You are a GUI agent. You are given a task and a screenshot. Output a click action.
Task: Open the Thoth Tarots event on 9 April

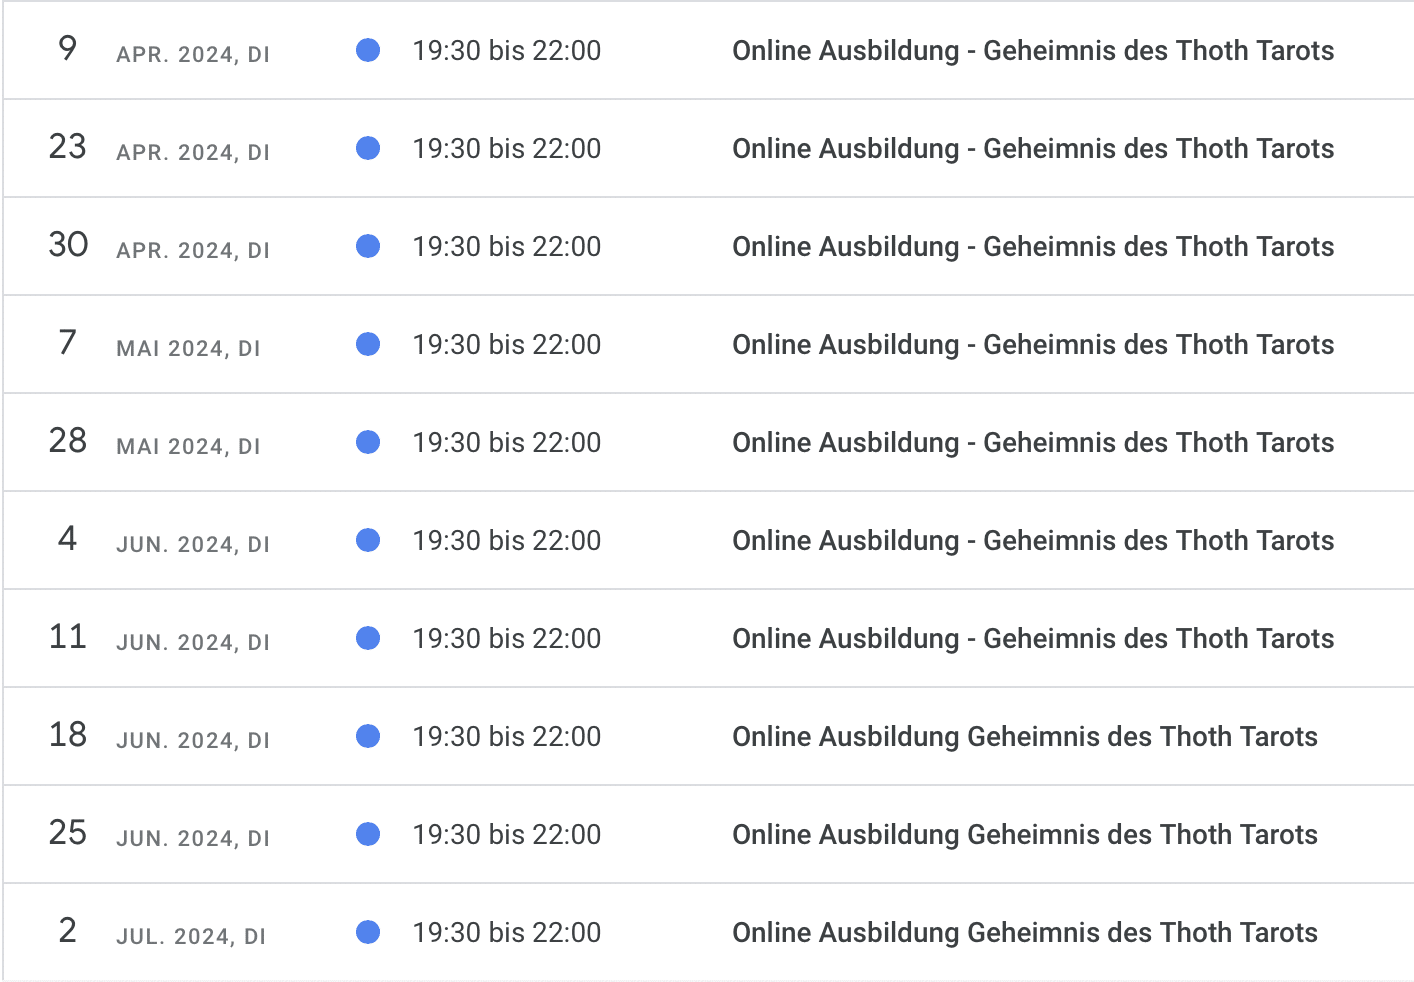(x=1032, y=51)
